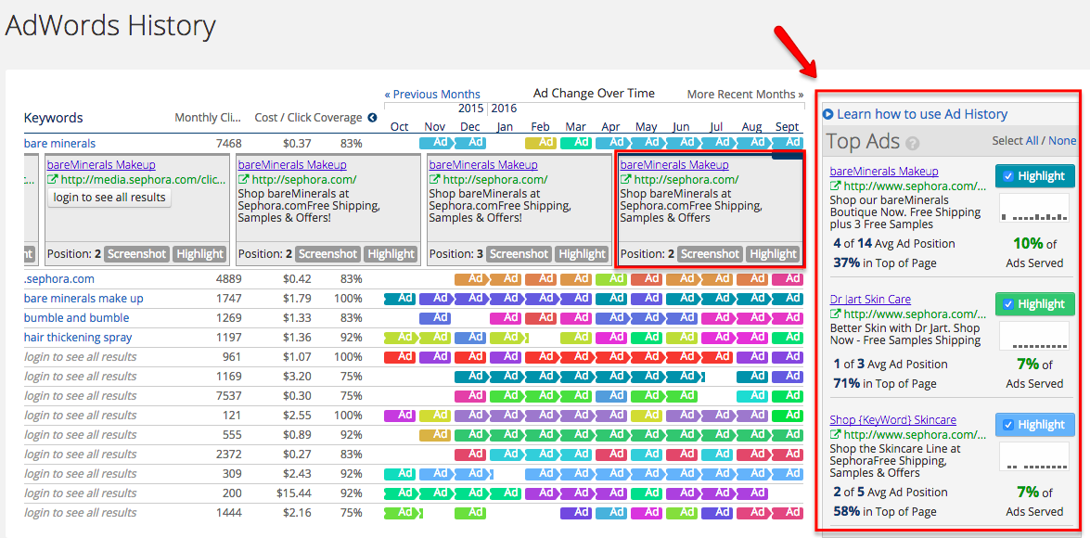The image size is (1090, 538).
Task: Click green Mar Ad marker in bare minerals row
Action: click(576, 143)
